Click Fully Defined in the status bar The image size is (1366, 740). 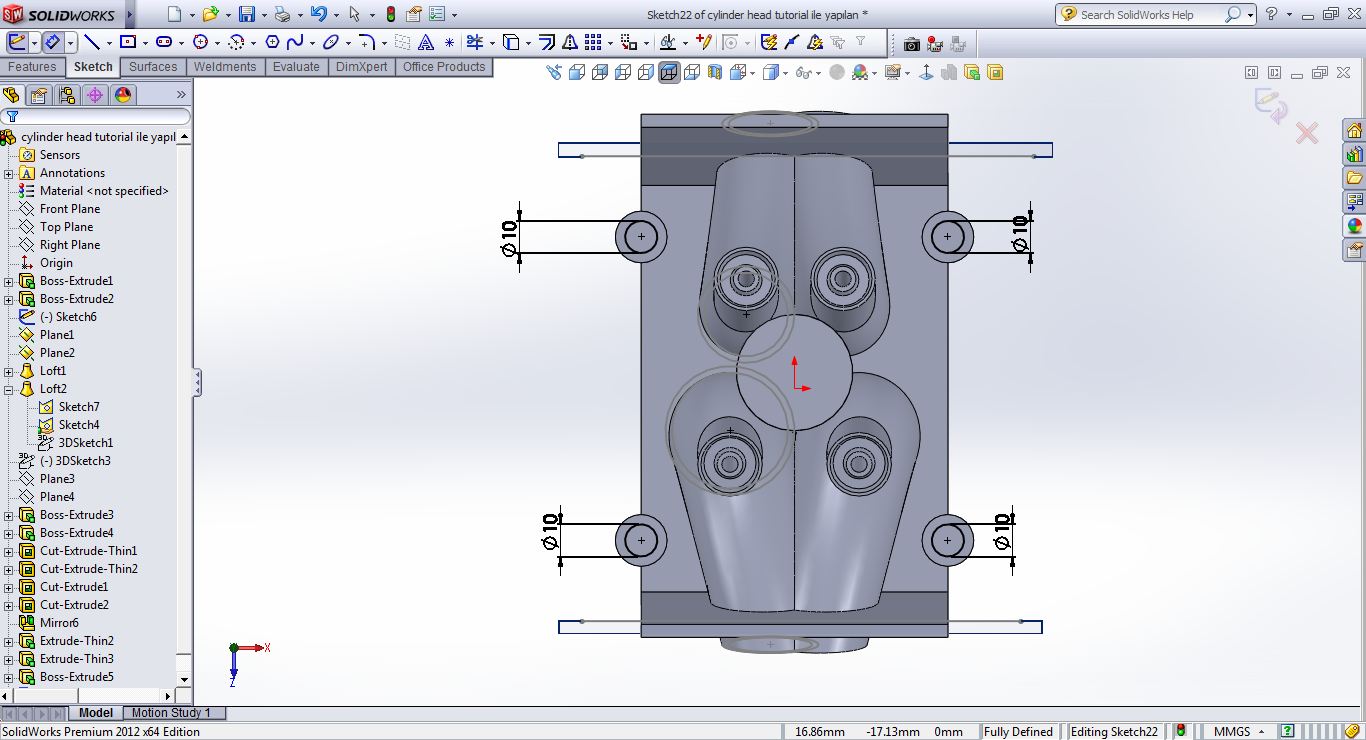point(1019,731)
